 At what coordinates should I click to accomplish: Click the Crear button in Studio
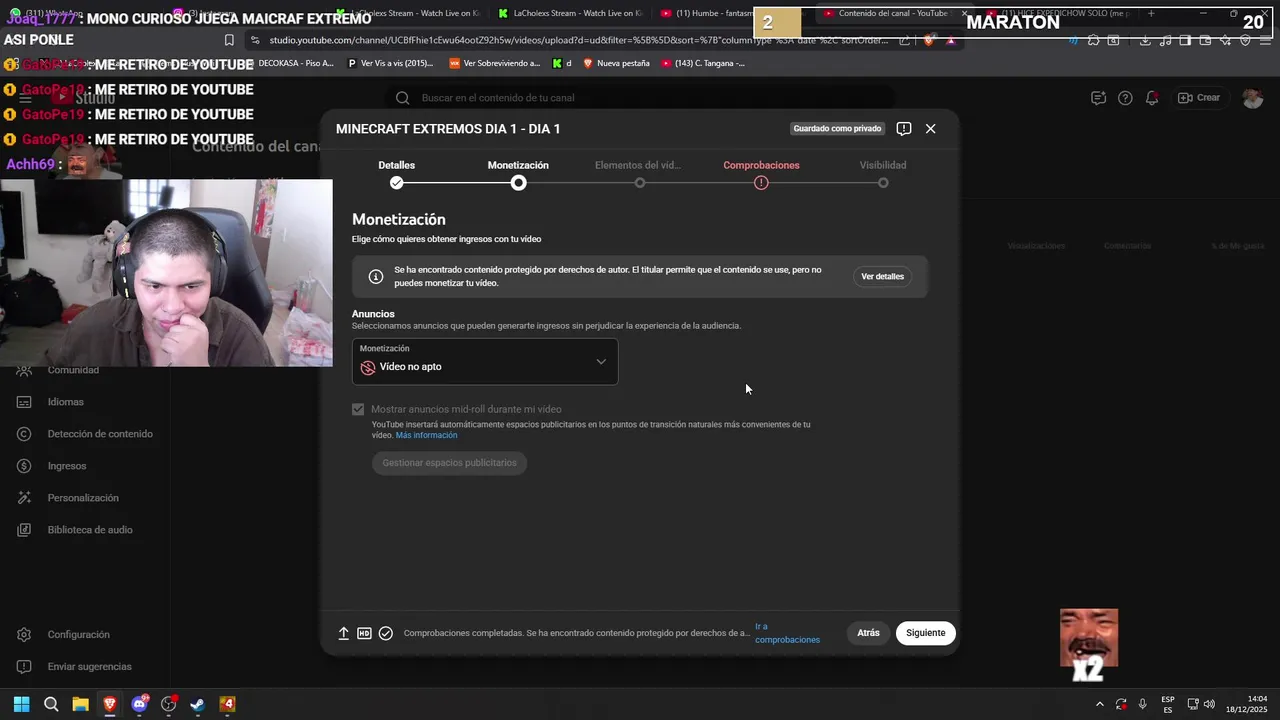[x=1199, y=98]
